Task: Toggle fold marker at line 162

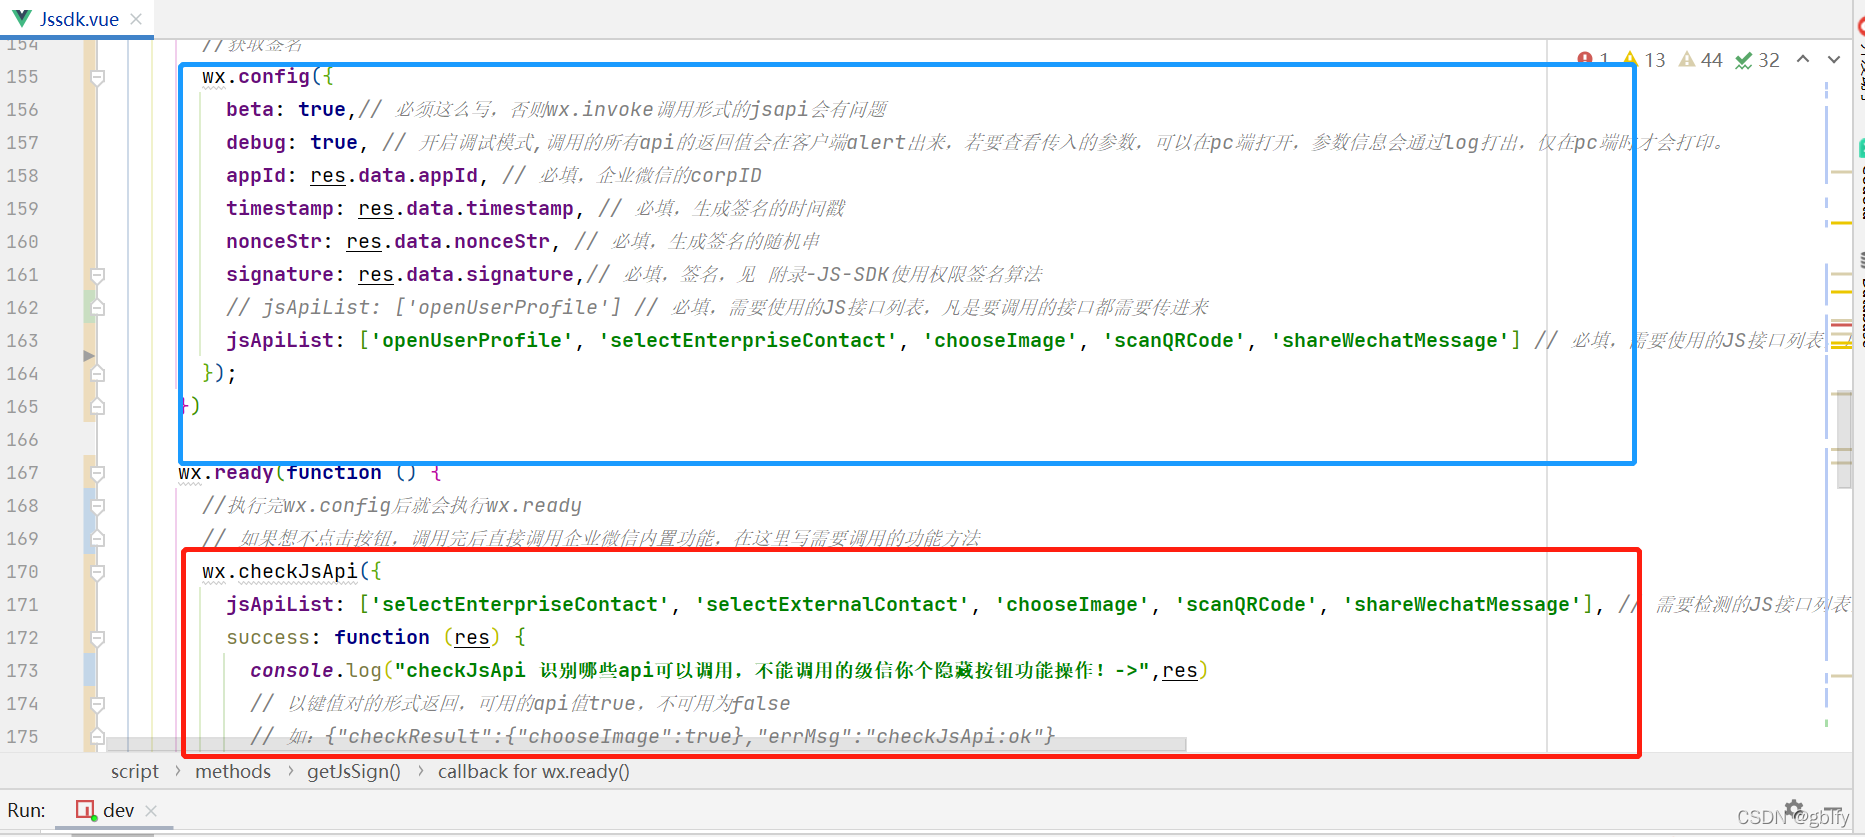Action: (x=97, y=308)
